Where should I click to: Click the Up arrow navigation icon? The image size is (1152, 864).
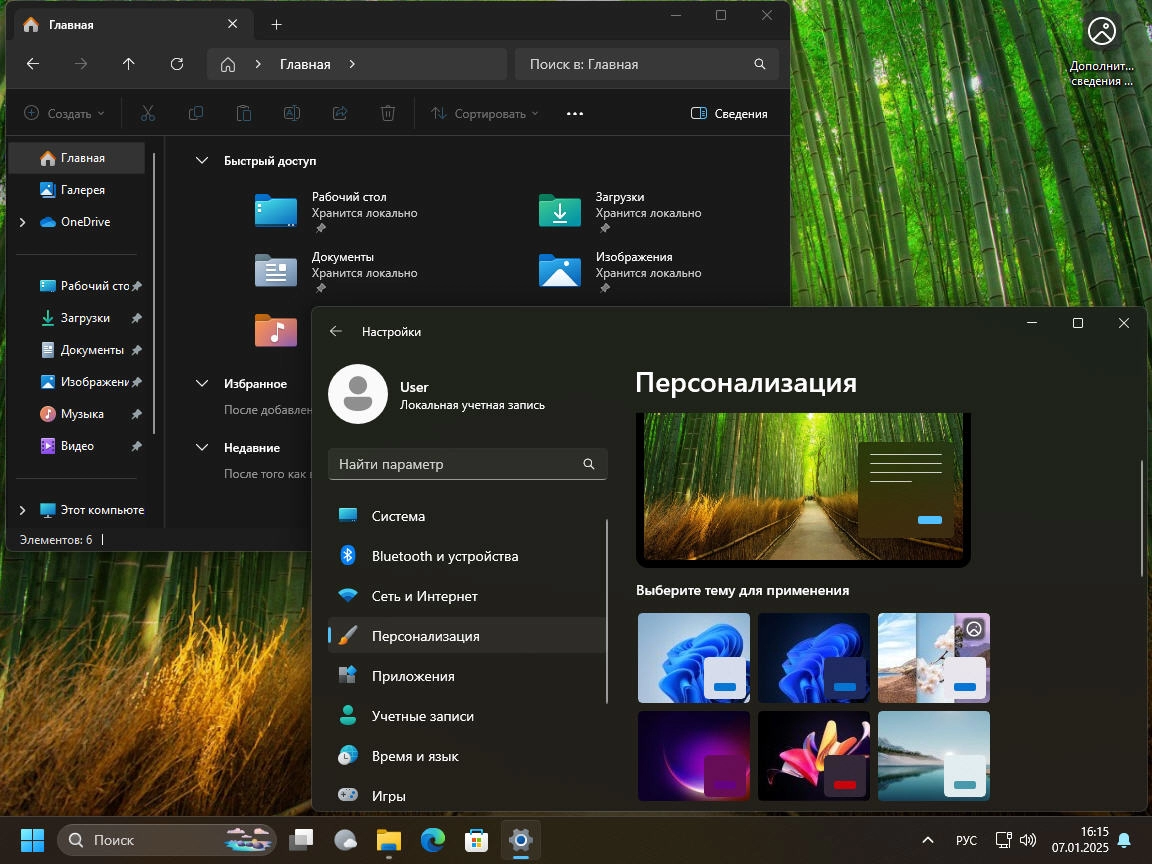(128, 64)
